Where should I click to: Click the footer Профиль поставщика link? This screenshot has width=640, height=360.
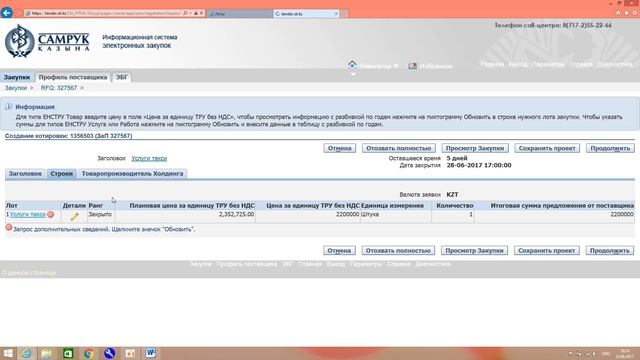coord(247,264)
